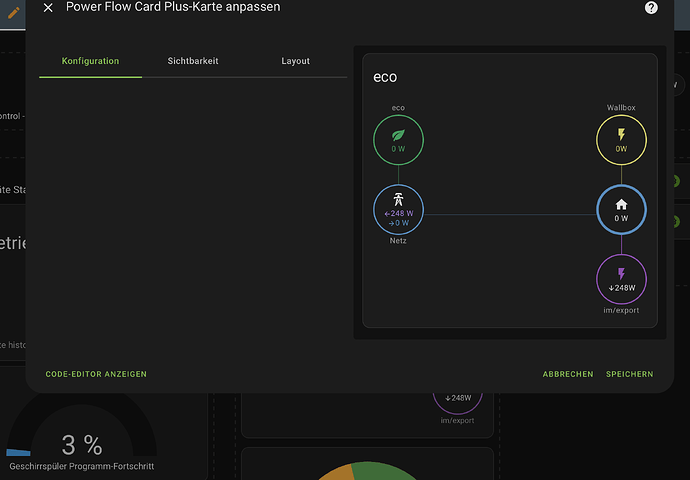Screen dimensions: 690x480
Task: Show the code editor
Action: point(96,374)
